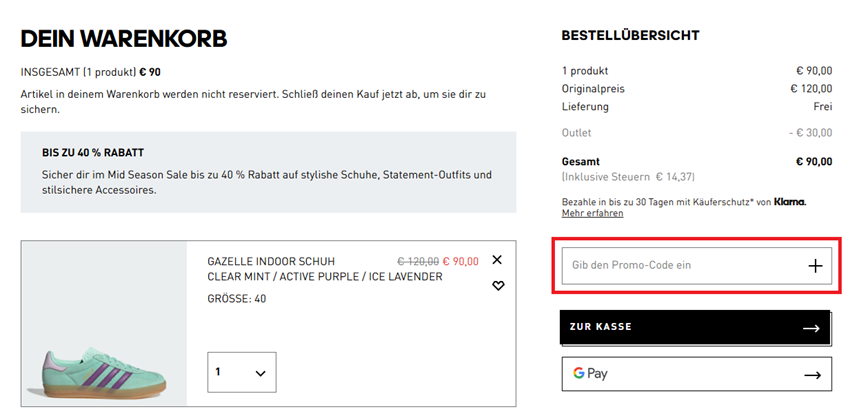The width and height of the screenshot is (850, 416).
Task: Click the Bis zu 40 % Rabatt banner
Action: [268, 171]
